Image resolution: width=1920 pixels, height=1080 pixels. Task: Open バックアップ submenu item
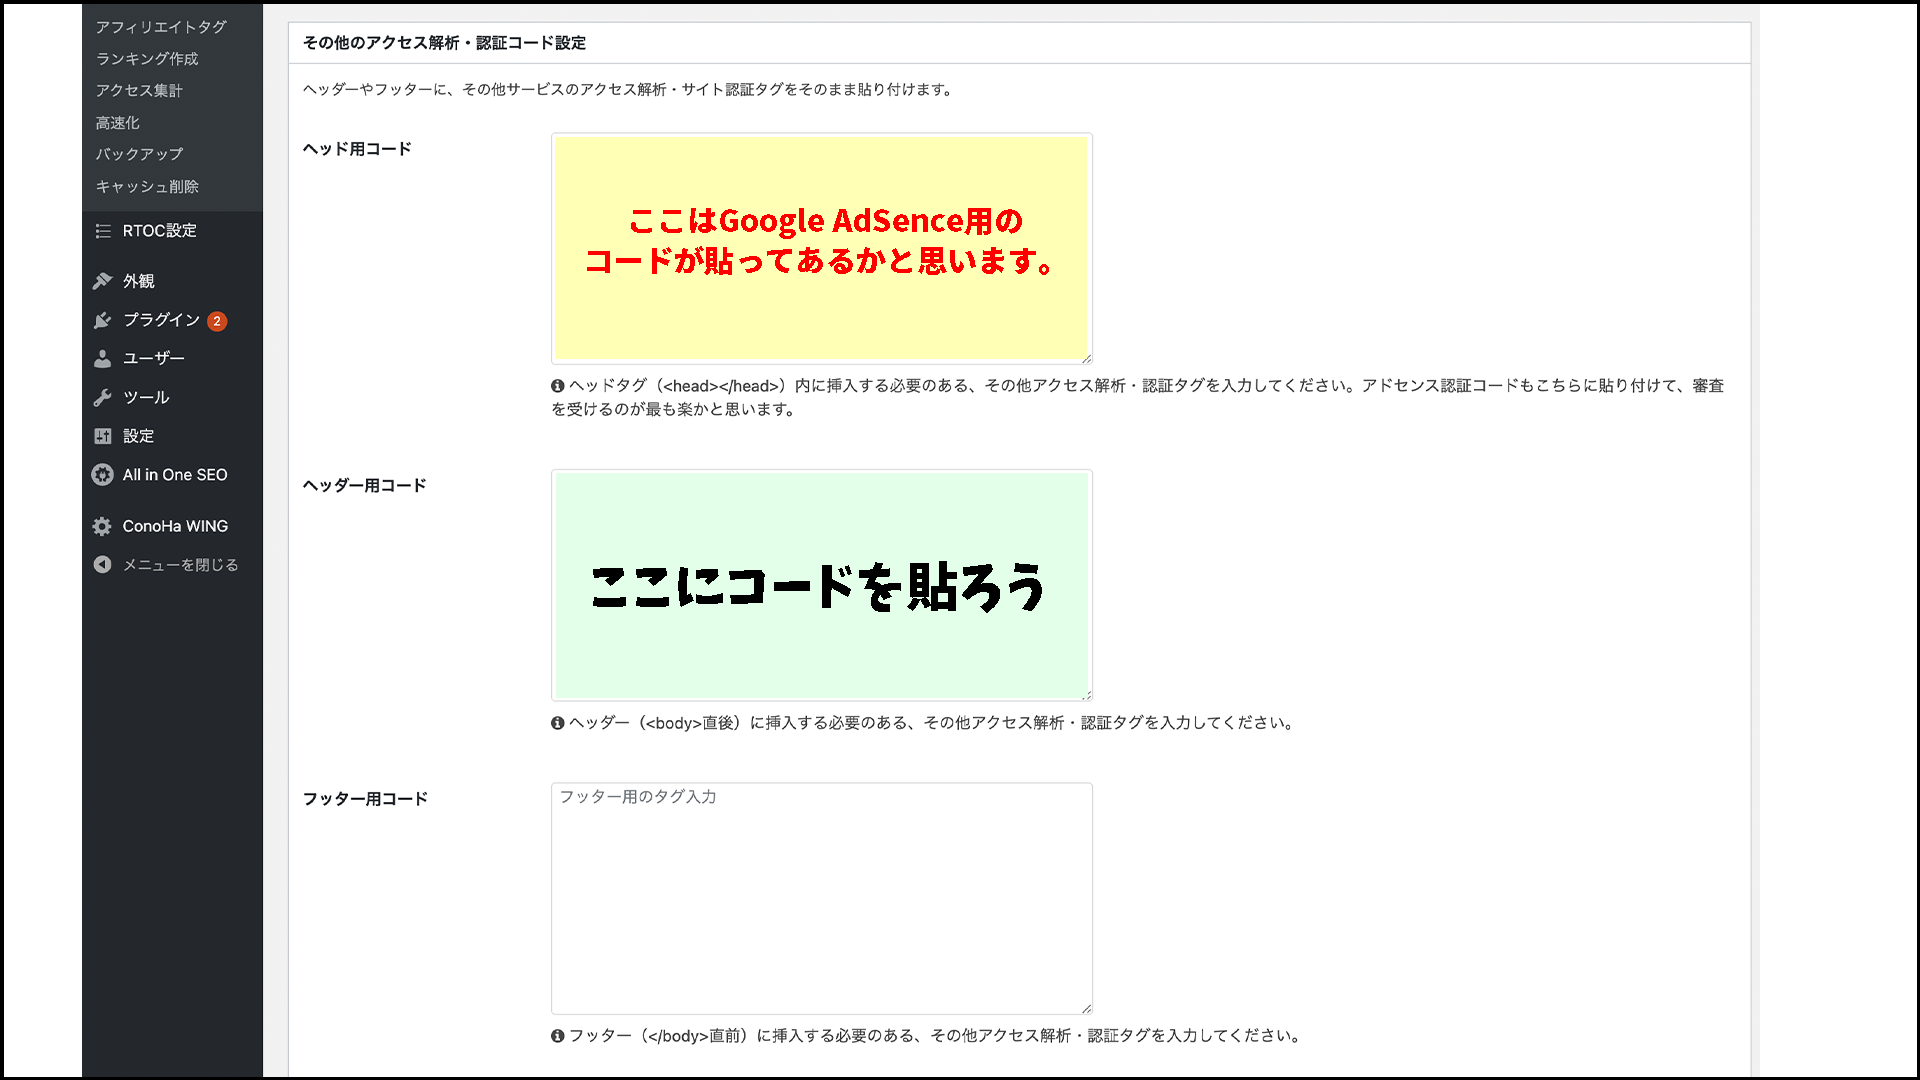tap(139, 154)
